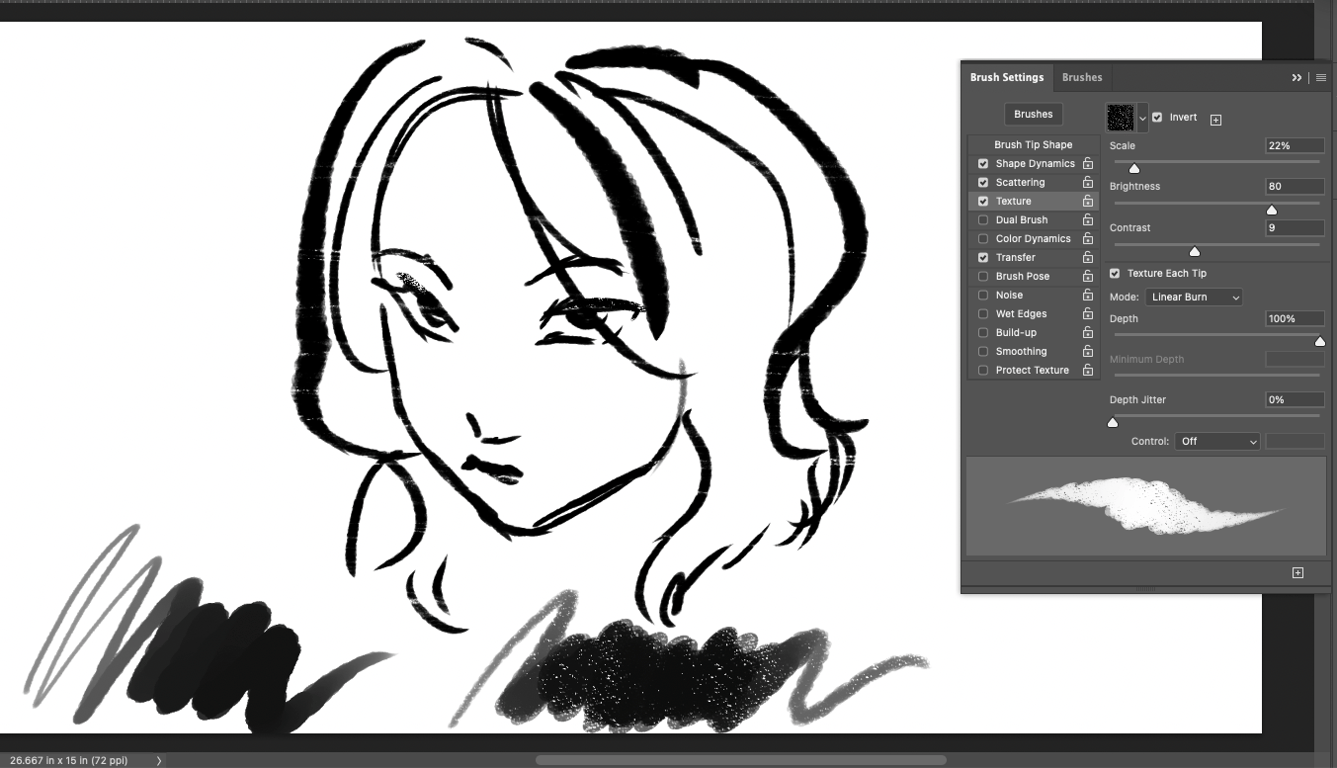Toggle lock icon for Shape Dynamics

tap(1087, 163)
